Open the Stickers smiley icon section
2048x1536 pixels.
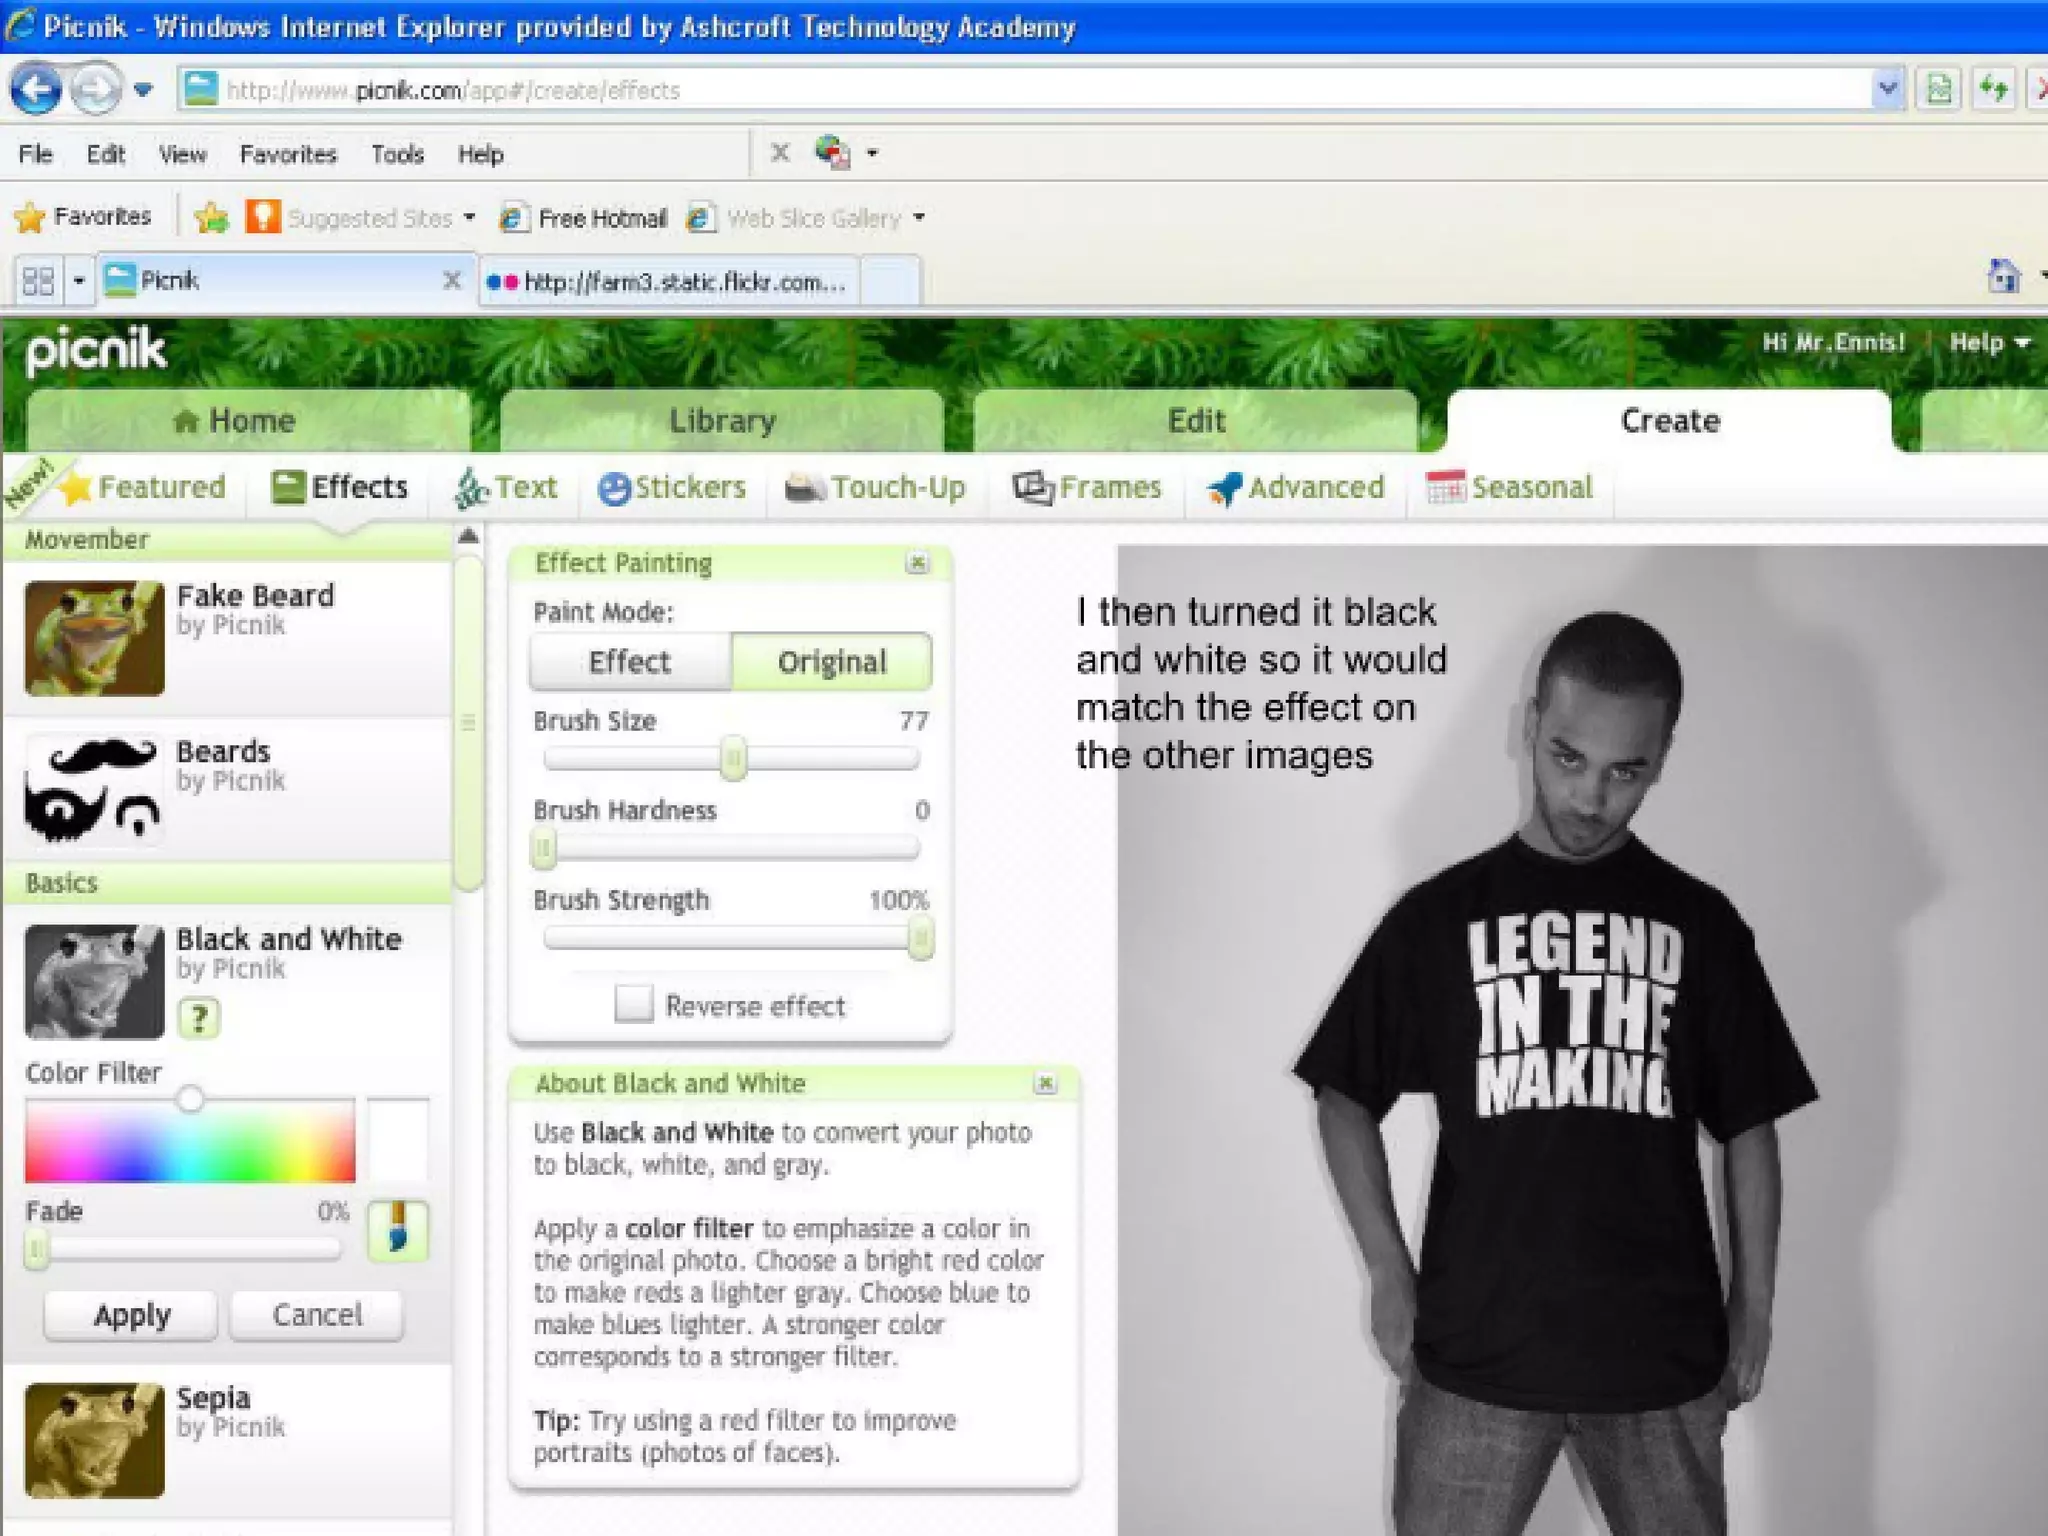671,488
